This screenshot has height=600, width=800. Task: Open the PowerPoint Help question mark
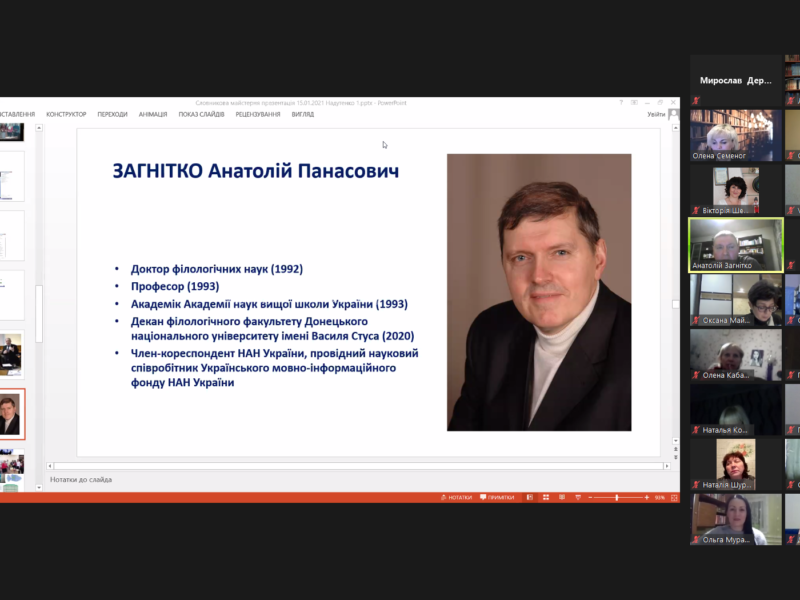[x=621, y=102]
